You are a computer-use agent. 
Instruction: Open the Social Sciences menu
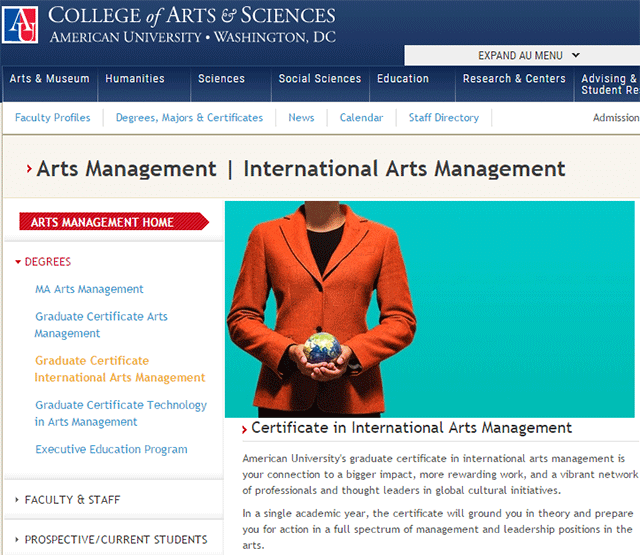click(x=320, y=79)
